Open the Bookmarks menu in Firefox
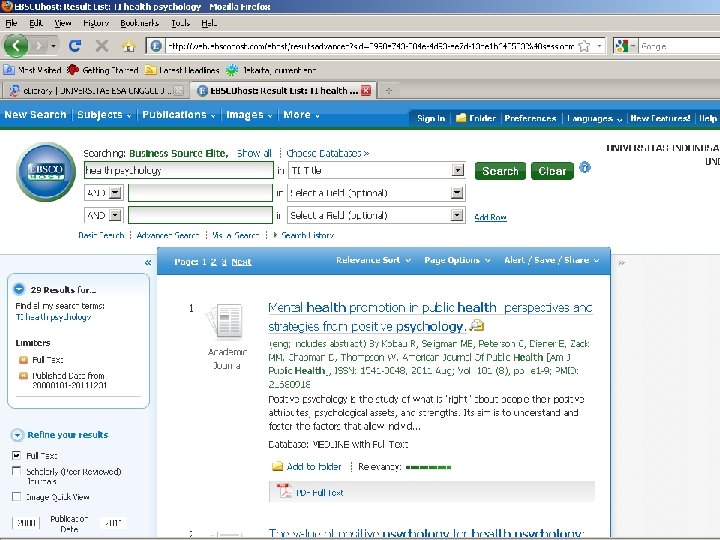The height and width of the screenshot is (540, 720). (x=140, y=23)
